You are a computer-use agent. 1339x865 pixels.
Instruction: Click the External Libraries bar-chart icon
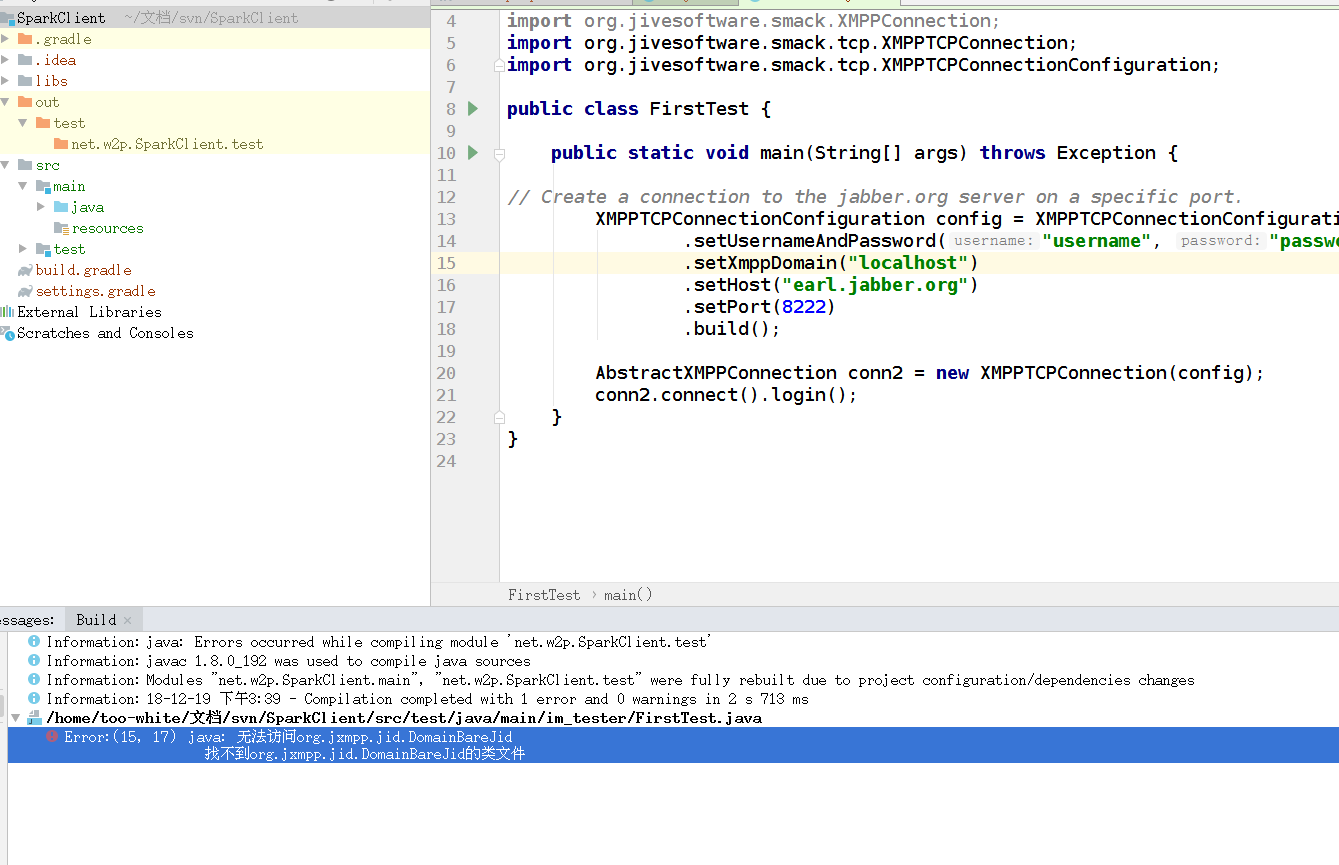pyautogui.click(x=7, y=312)
